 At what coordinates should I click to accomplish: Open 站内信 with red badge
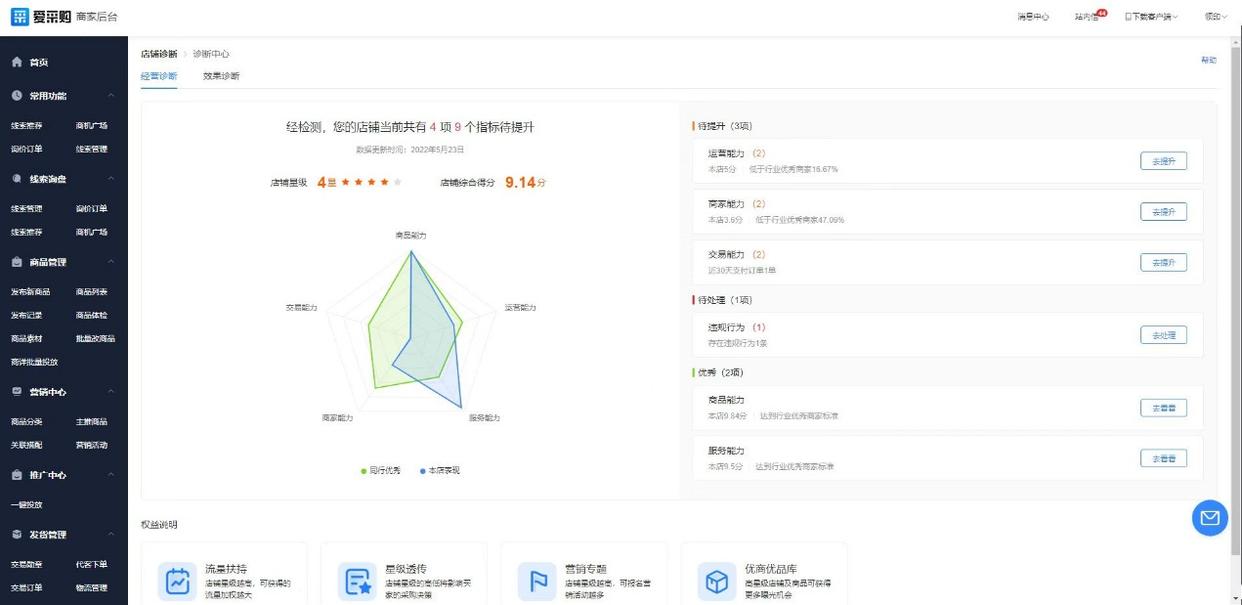[x=1088, y=17]
